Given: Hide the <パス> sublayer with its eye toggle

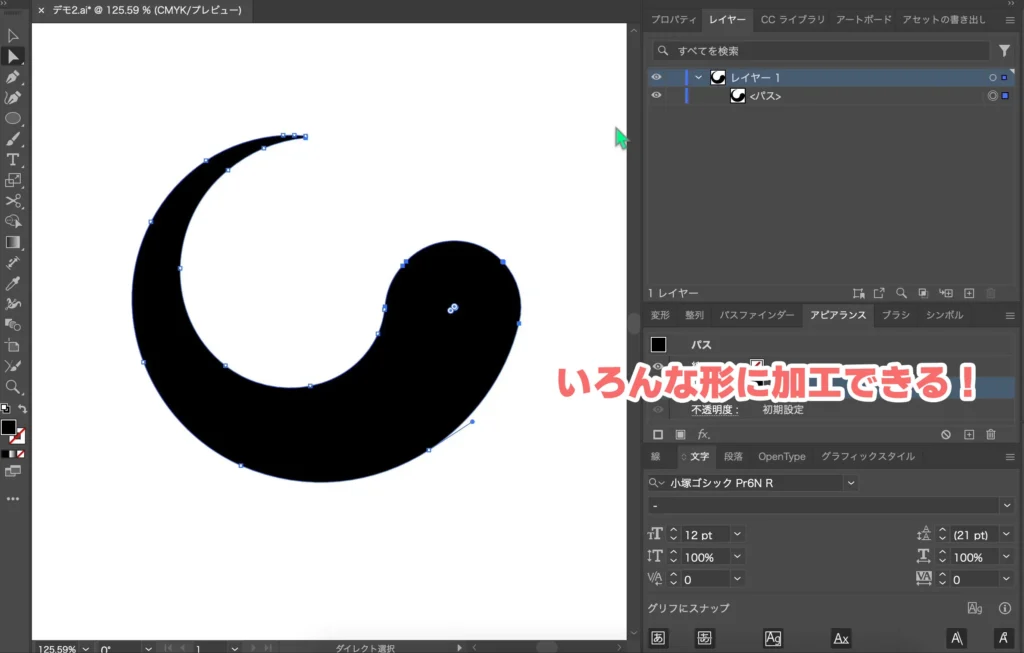Looking at the screenshot, I should [x=657, y=95].
